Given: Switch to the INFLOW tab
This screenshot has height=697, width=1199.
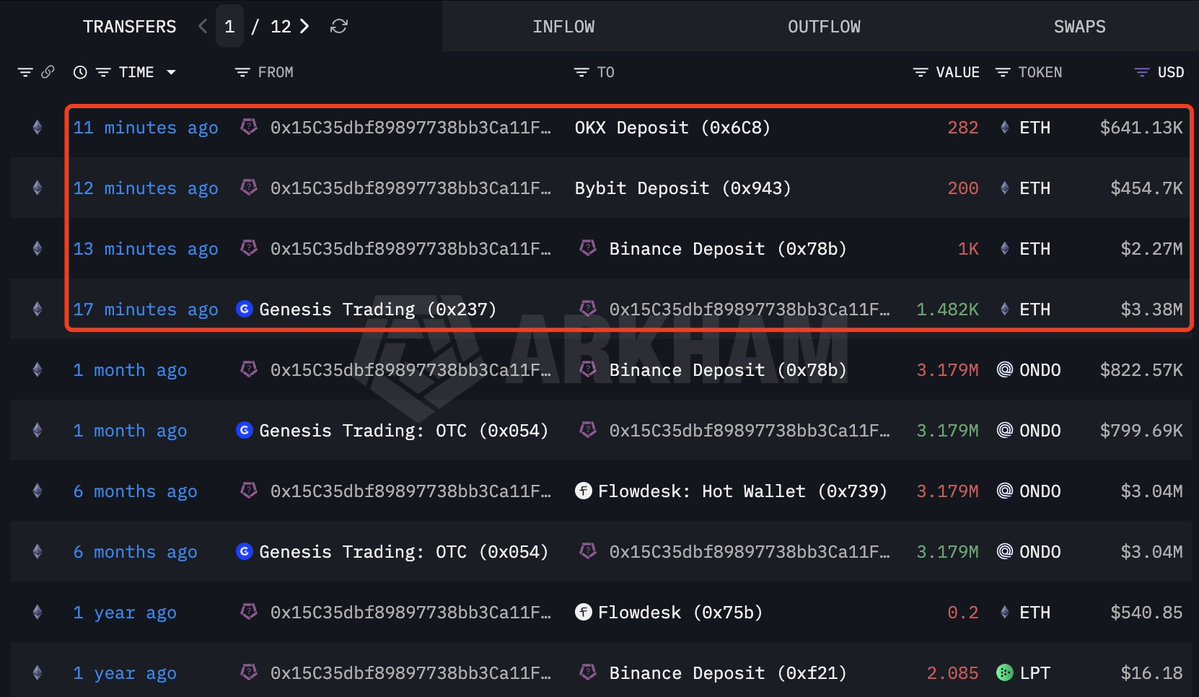Looking at the screenshot, I should pyautogui.click(x=564, y=27).
